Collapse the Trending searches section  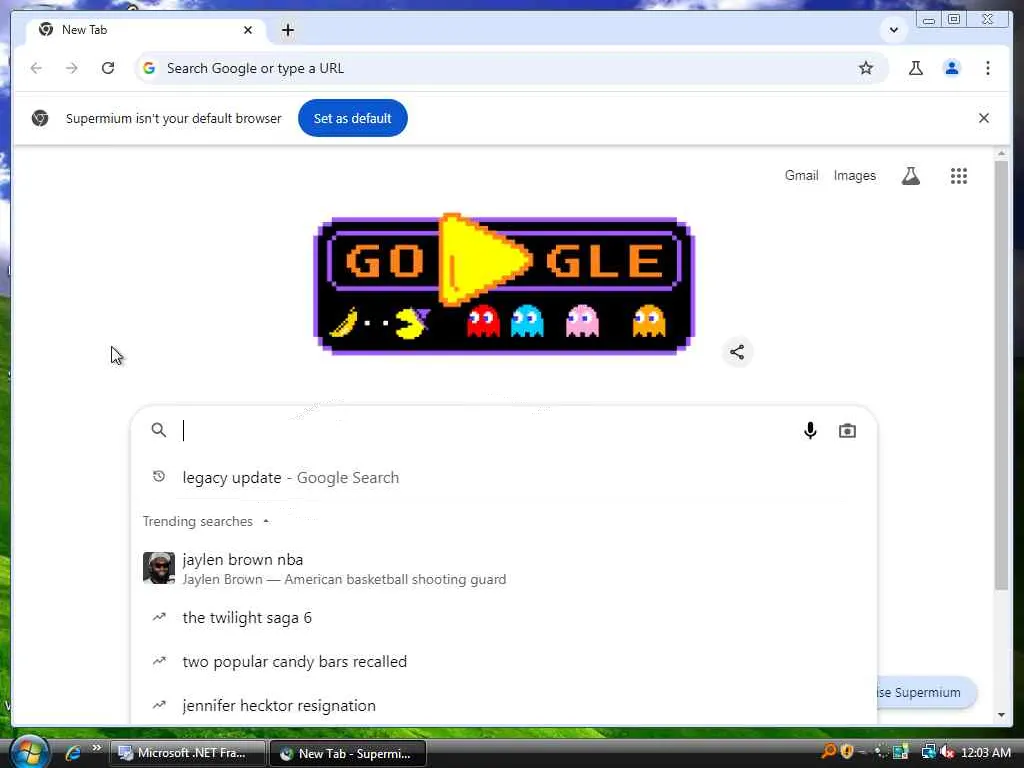pyautogui.click(x=266, y=521)
